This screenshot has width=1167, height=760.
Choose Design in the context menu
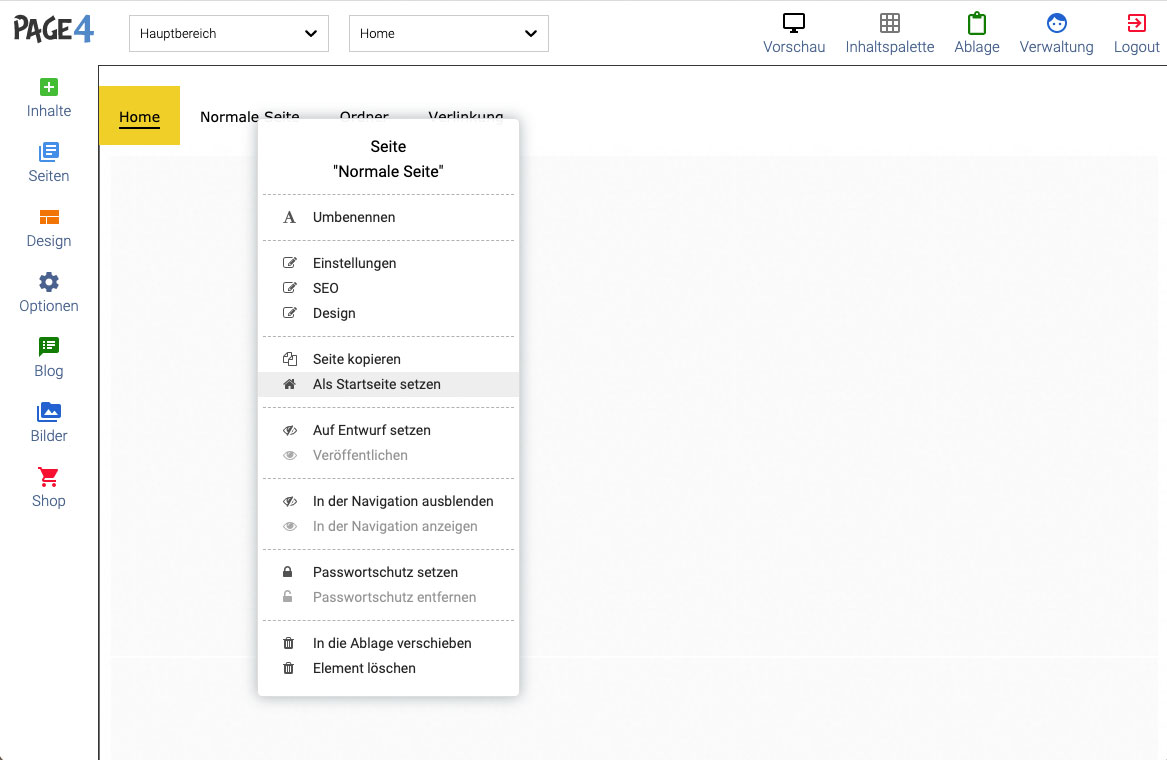coord(388,313)
